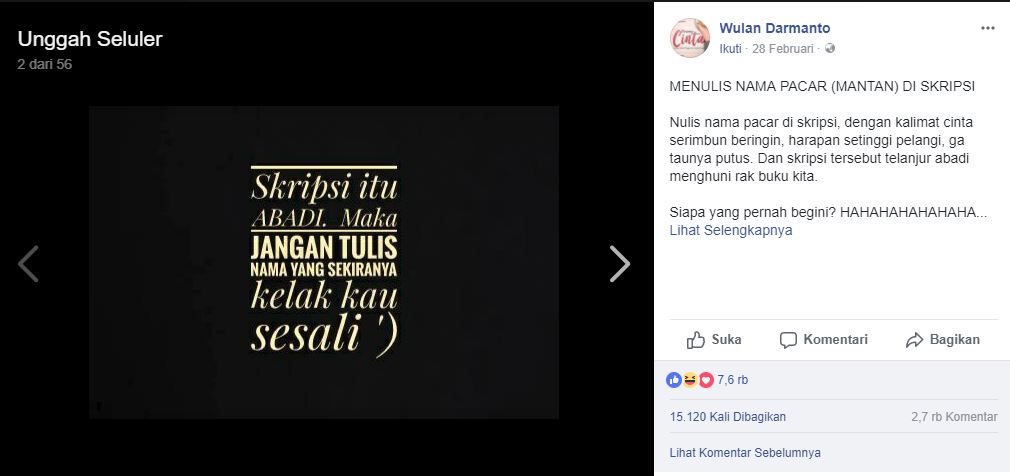Expand post text with Lihat Selengkapnya
Image resolution: width=1010 pixels, height=476 pixels.
(730, 230)
